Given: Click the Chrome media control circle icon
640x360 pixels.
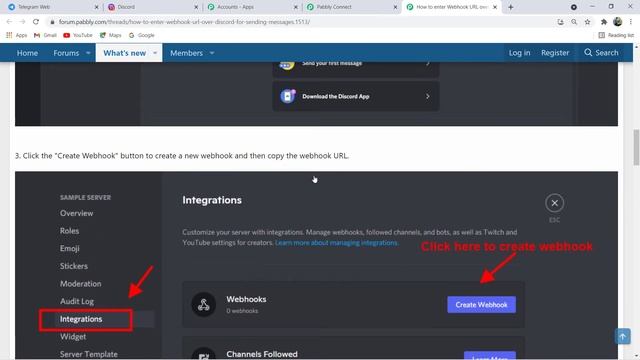Looking at the screenshot, I should [x=573, y=7].
